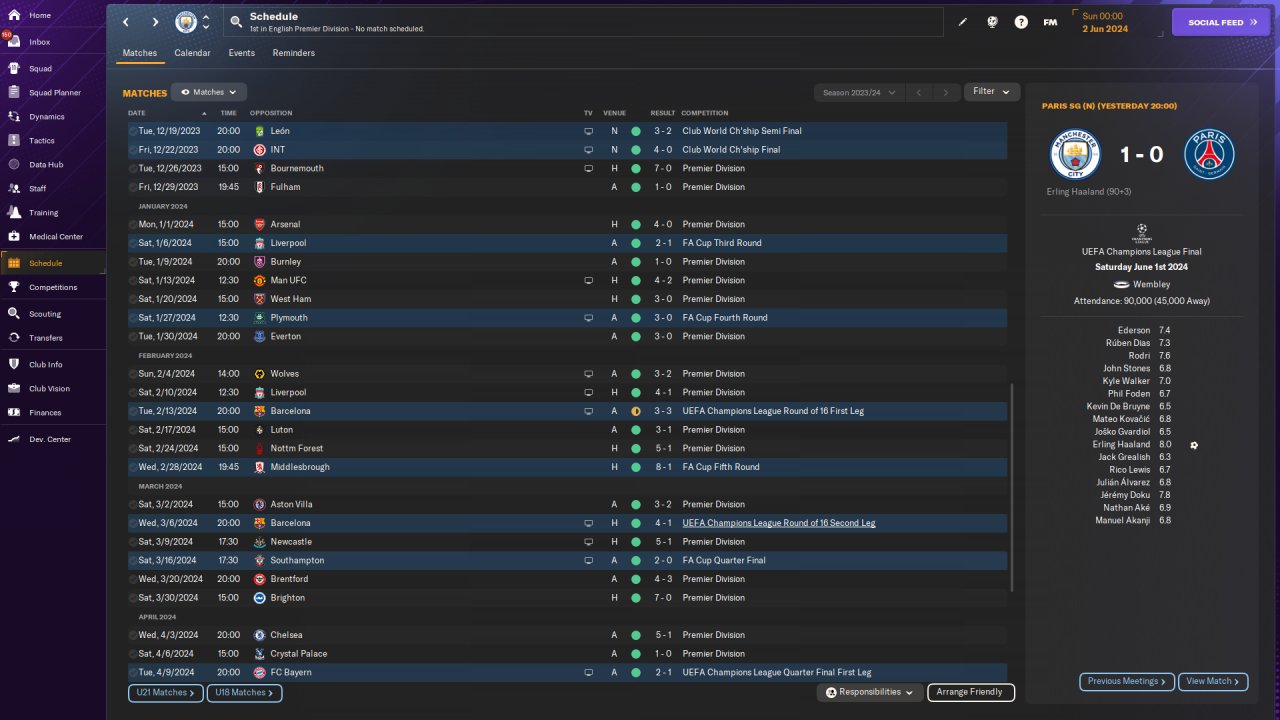Open the Home section in sidebar
This screenshot has width=1280, height=720.
[x=40, y=16]
